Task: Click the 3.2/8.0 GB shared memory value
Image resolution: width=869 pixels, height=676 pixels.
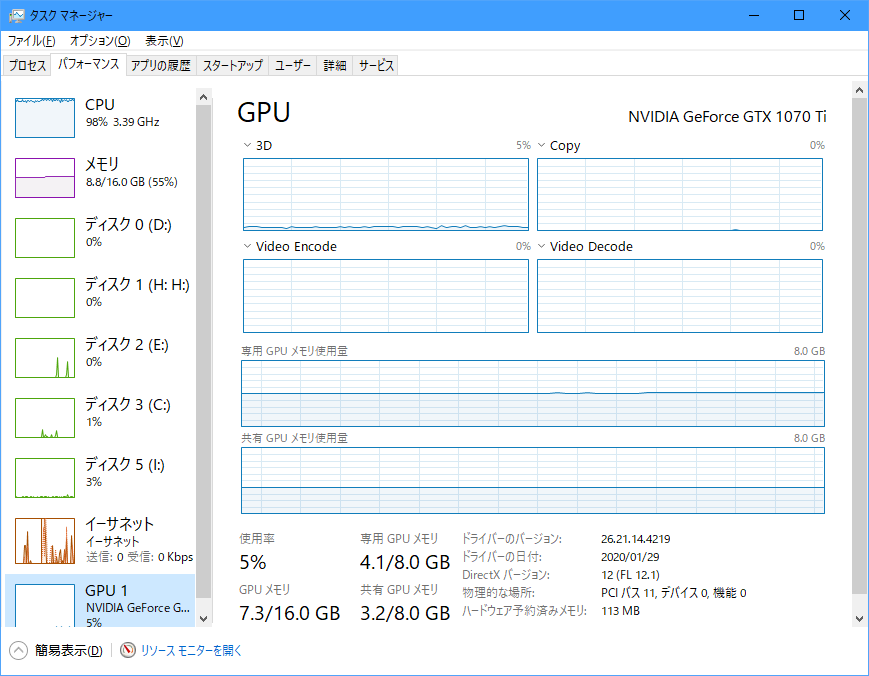Action: [405, 613]
